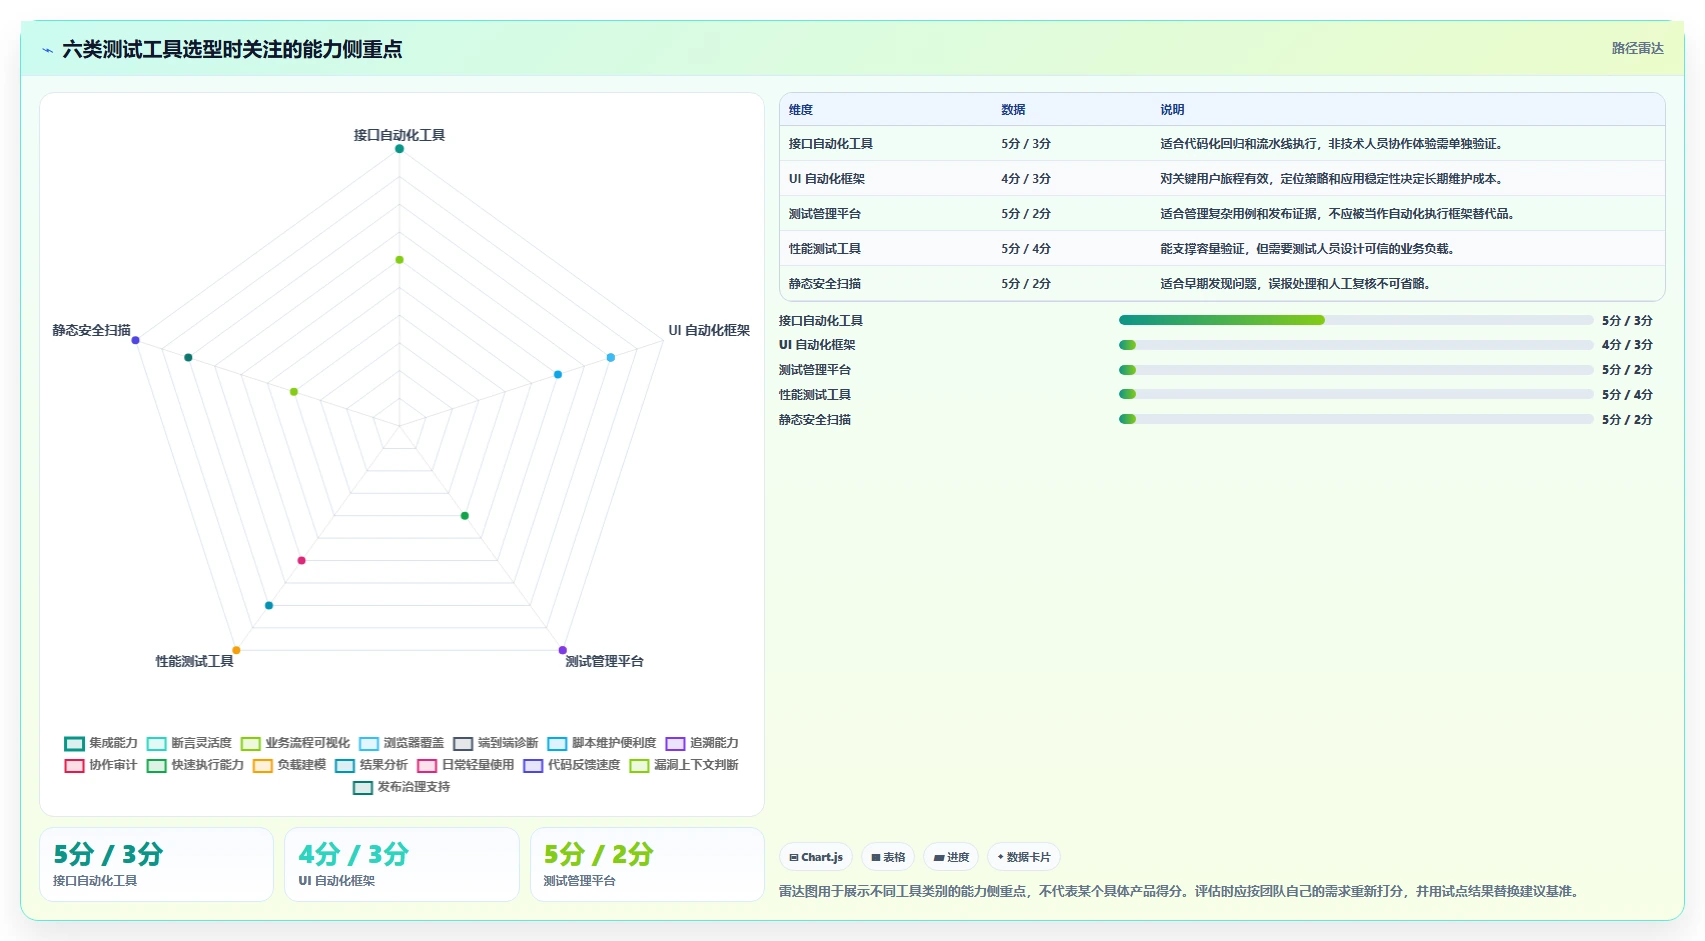The image size is (1705, 941).
Task: Toggle the 快速执行能力 legend dataset
Action: coord(195,765)
